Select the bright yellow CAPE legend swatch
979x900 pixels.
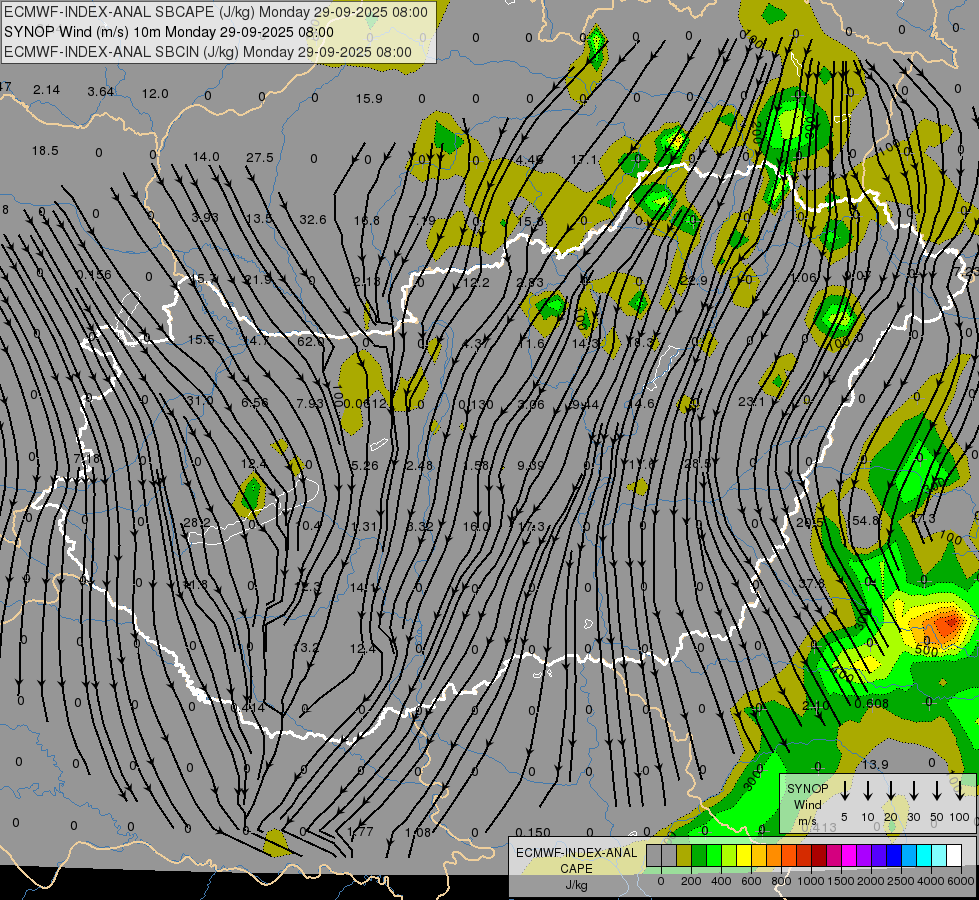[x=744, y=856]
